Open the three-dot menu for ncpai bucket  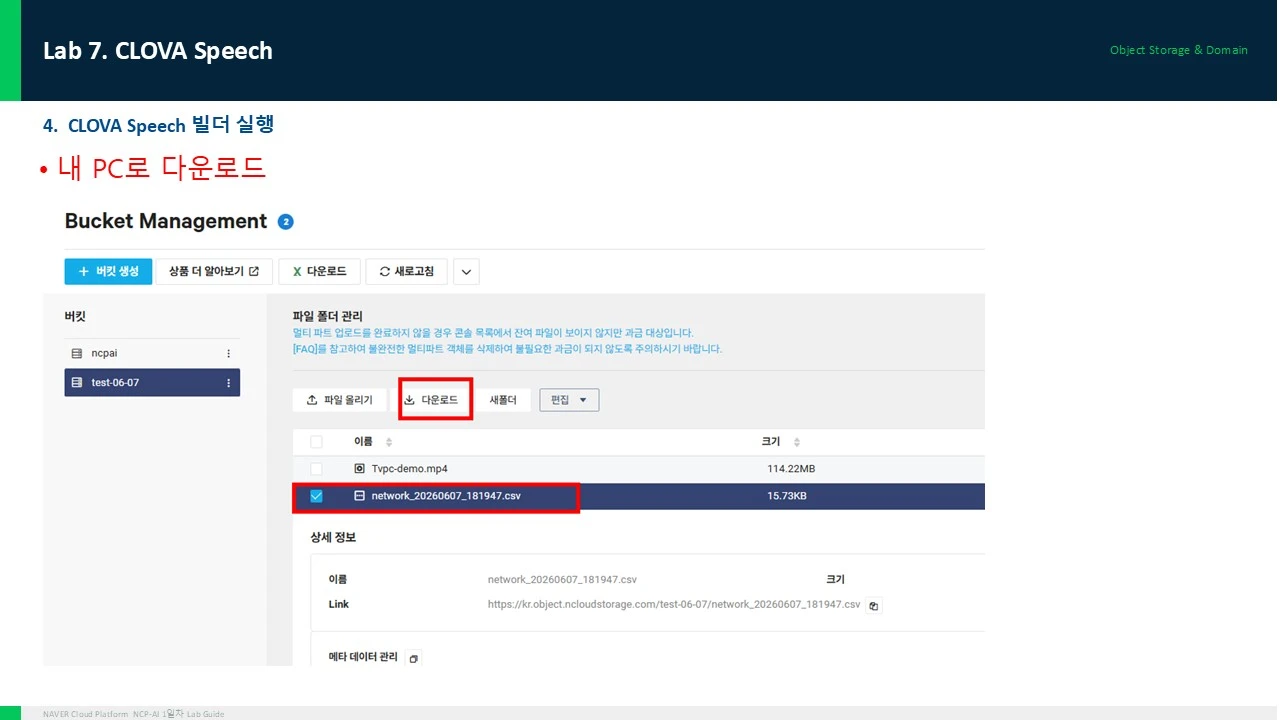[x=228, y=354]
